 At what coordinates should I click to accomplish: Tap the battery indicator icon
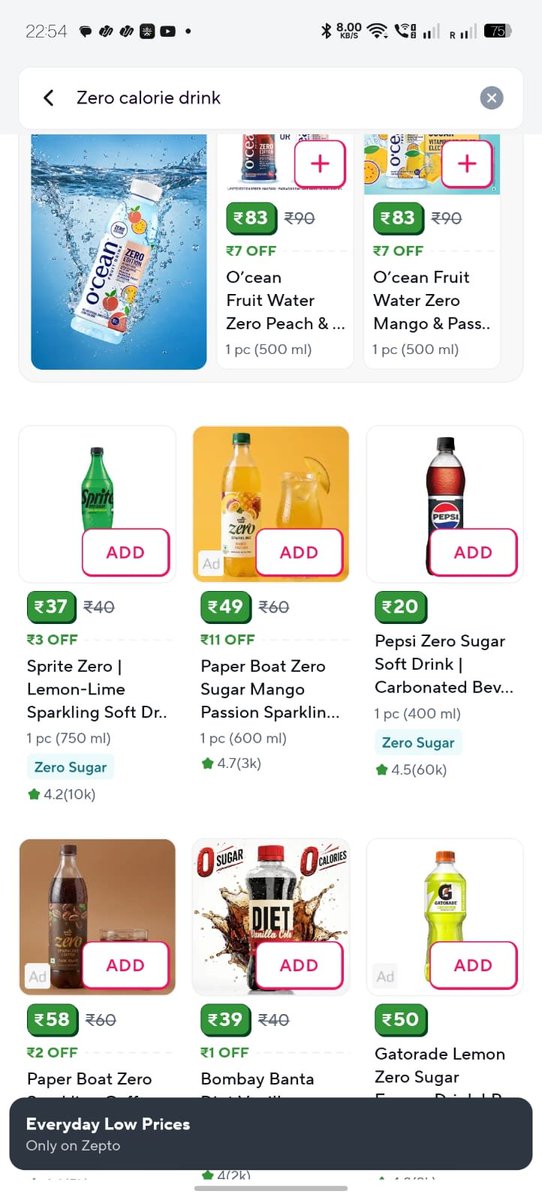click(497, 31)
